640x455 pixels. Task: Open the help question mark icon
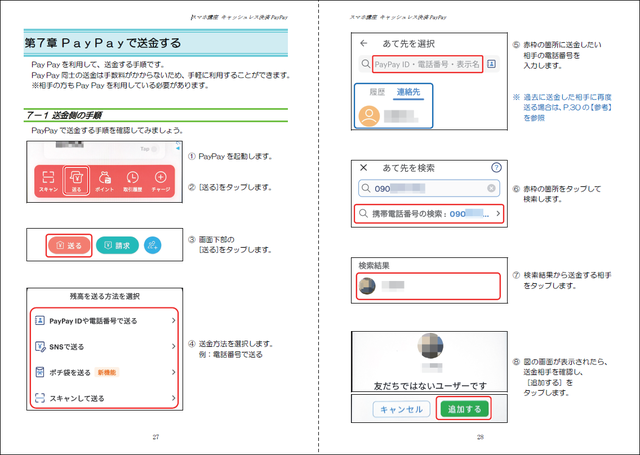coord(496,167)
